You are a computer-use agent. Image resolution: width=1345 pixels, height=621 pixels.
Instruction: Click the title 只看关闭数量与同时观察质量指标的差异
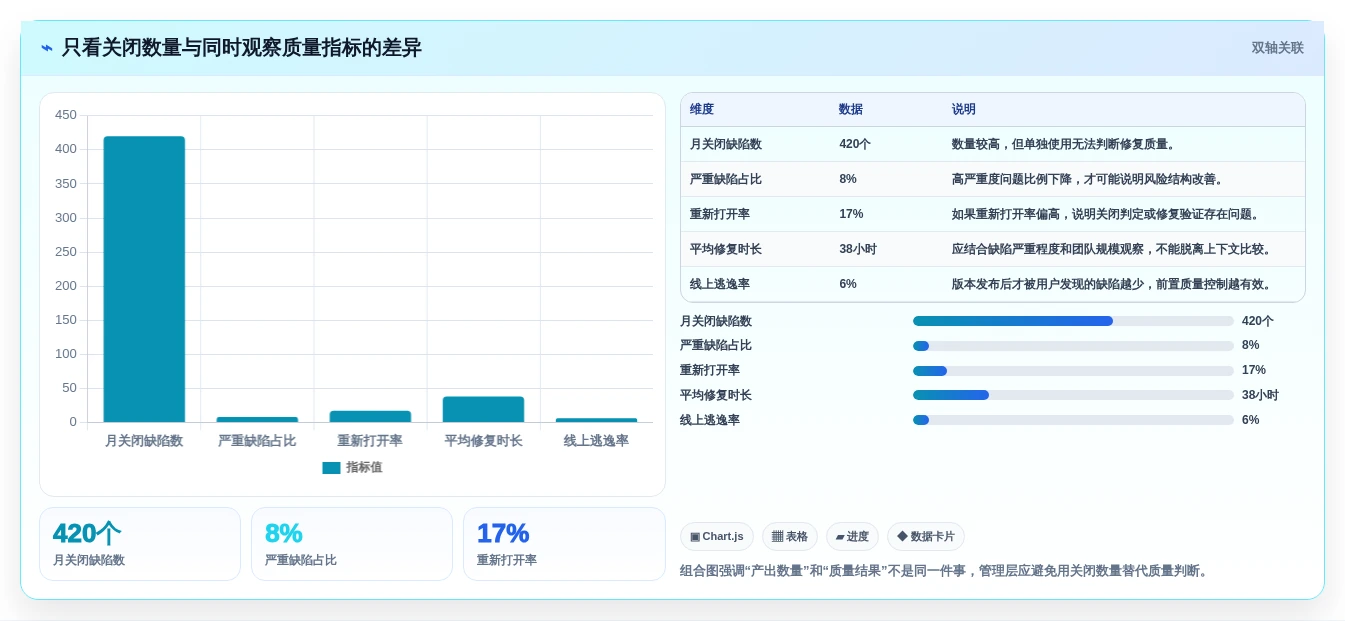click(242, 48)
